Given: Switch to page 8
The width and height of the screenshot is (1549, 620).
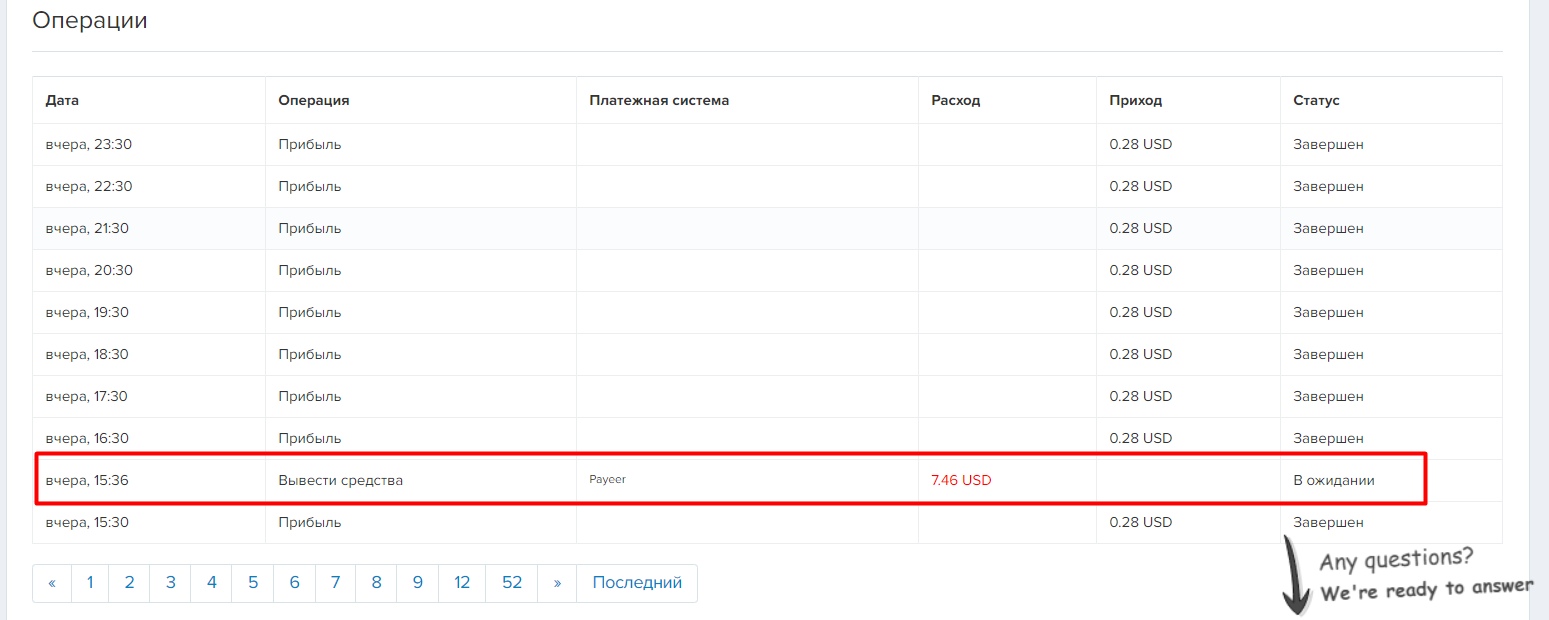Looking at the screenshot, I should pyautogui.click(x=376, y=583).
